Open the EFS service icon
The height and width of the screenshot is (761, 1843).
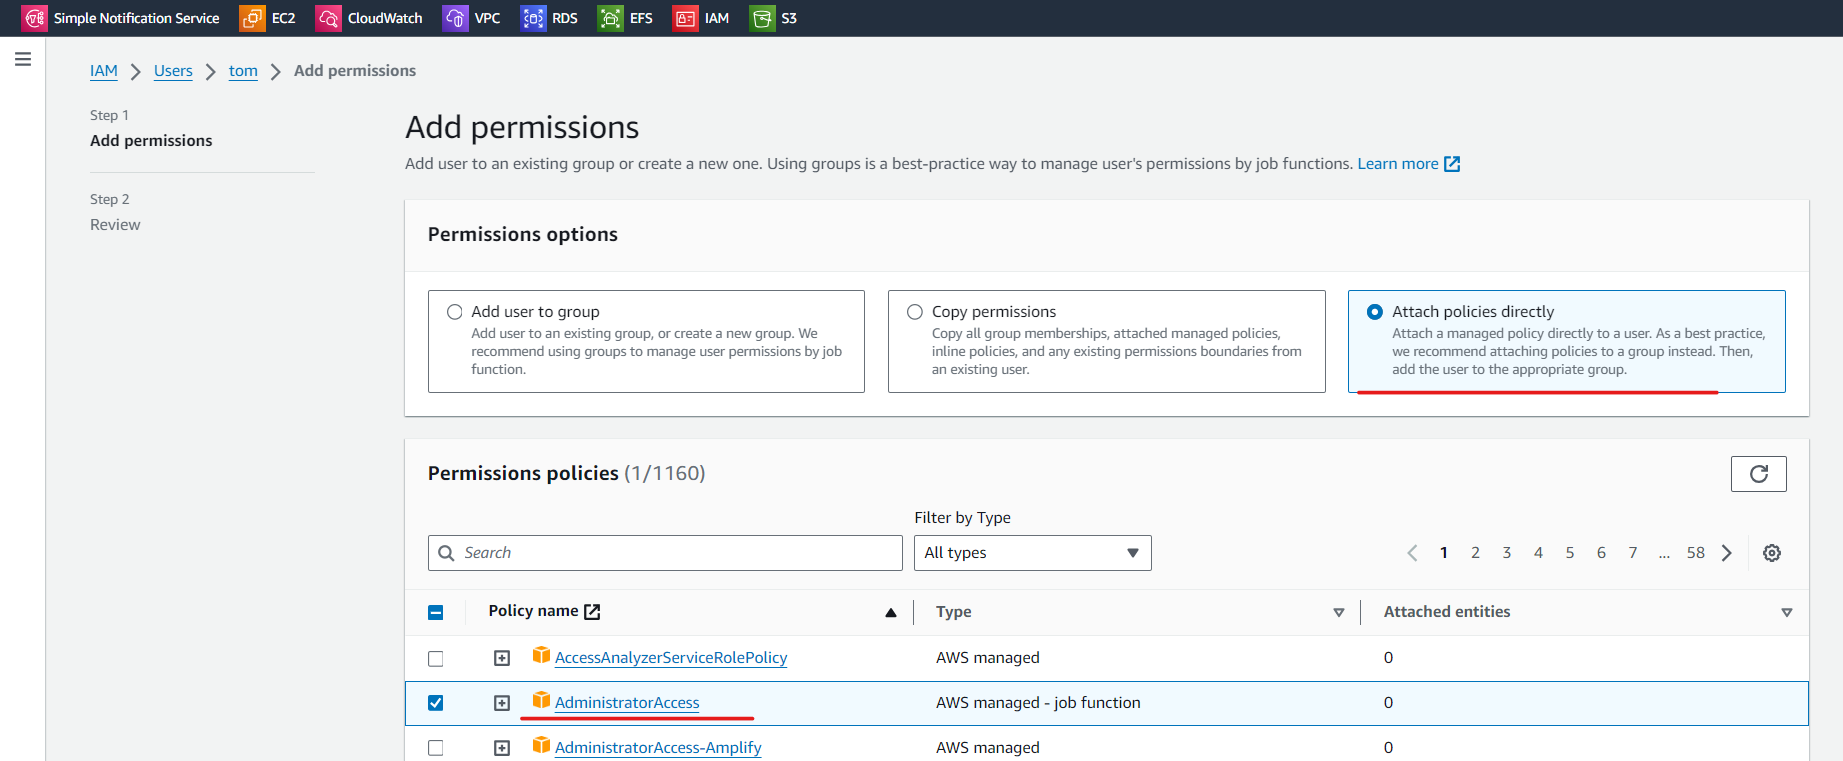tap(610, 18)
